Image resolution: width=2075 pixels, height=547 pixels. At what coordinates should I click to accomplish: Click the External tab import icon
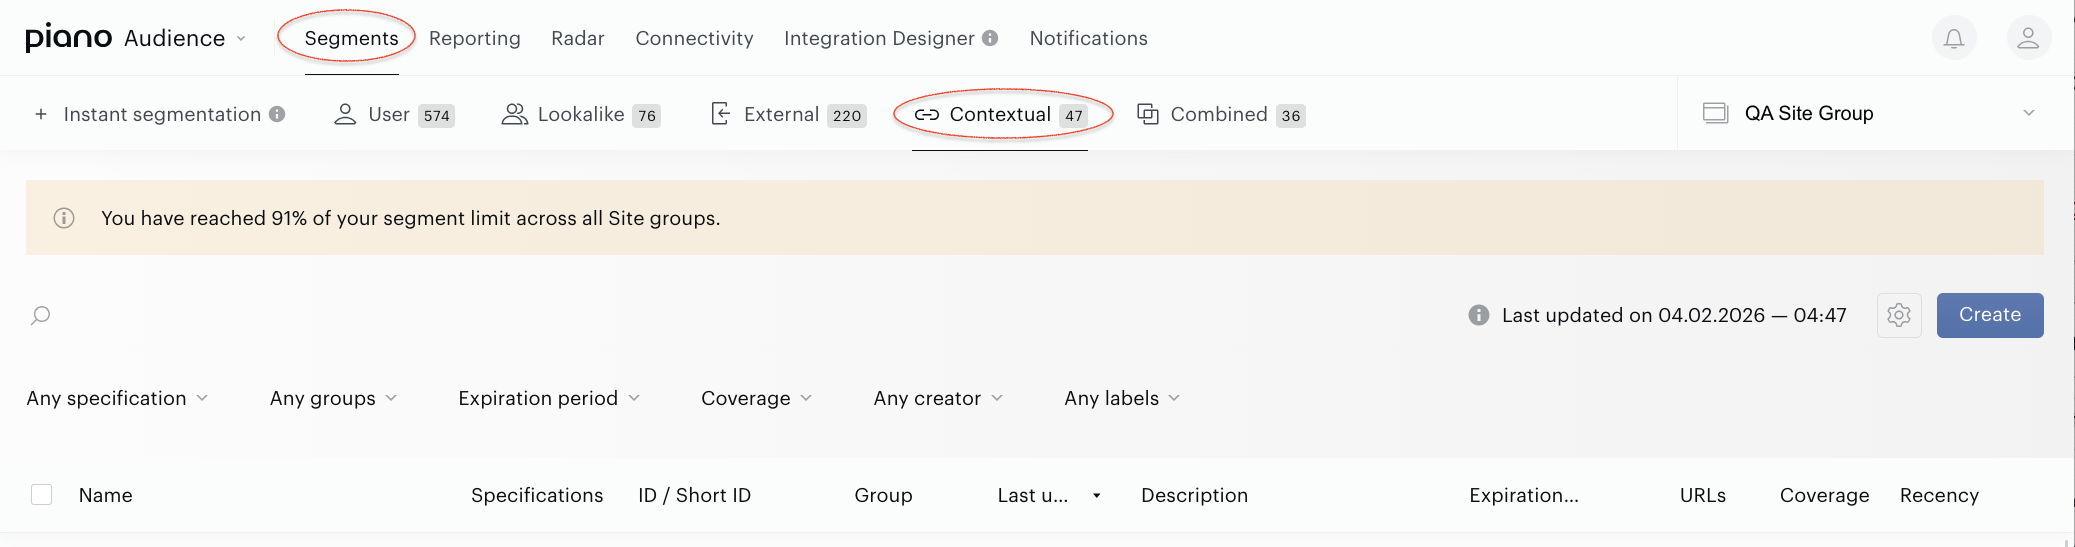point(720,114)
